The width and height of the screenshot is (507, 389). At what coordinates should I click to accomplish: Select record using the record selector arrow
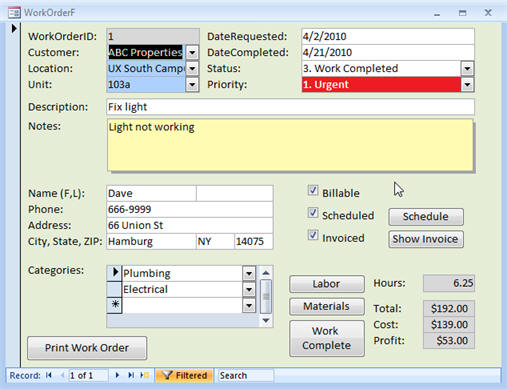click(x=14, y=28)
